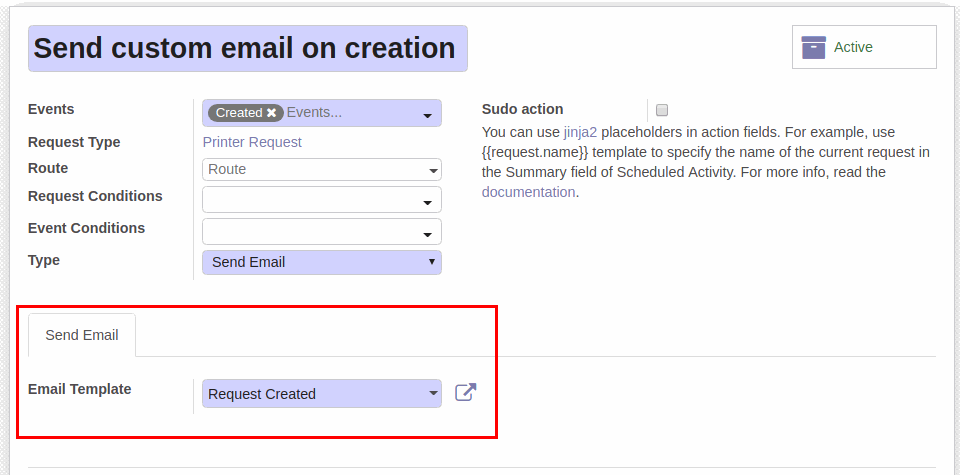Click the Type field label
The image size is (960, 475).
44,260
